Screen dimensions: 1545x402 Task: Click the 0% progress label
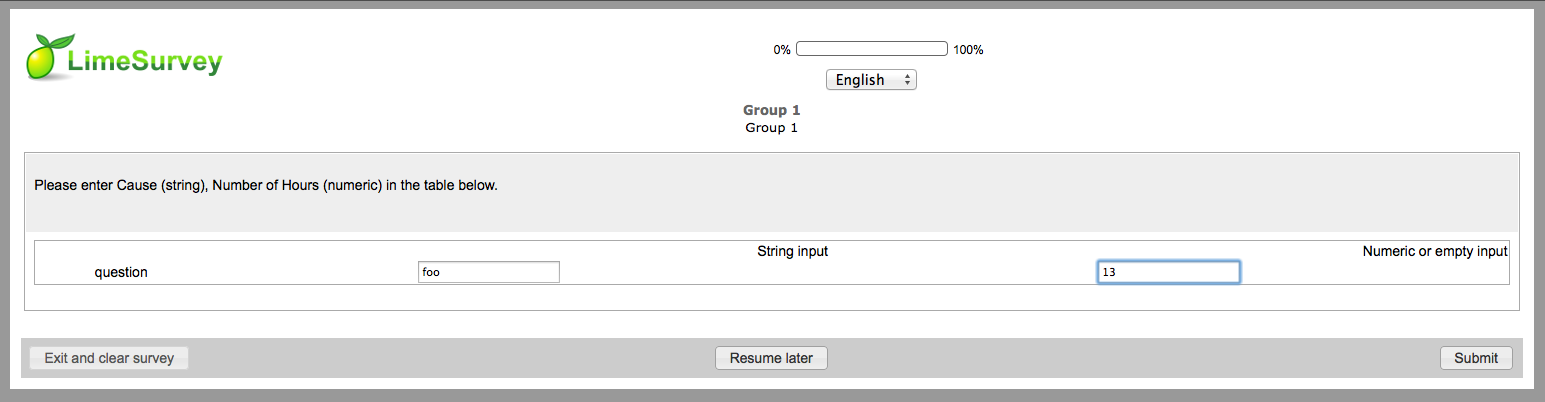point(782,50)
